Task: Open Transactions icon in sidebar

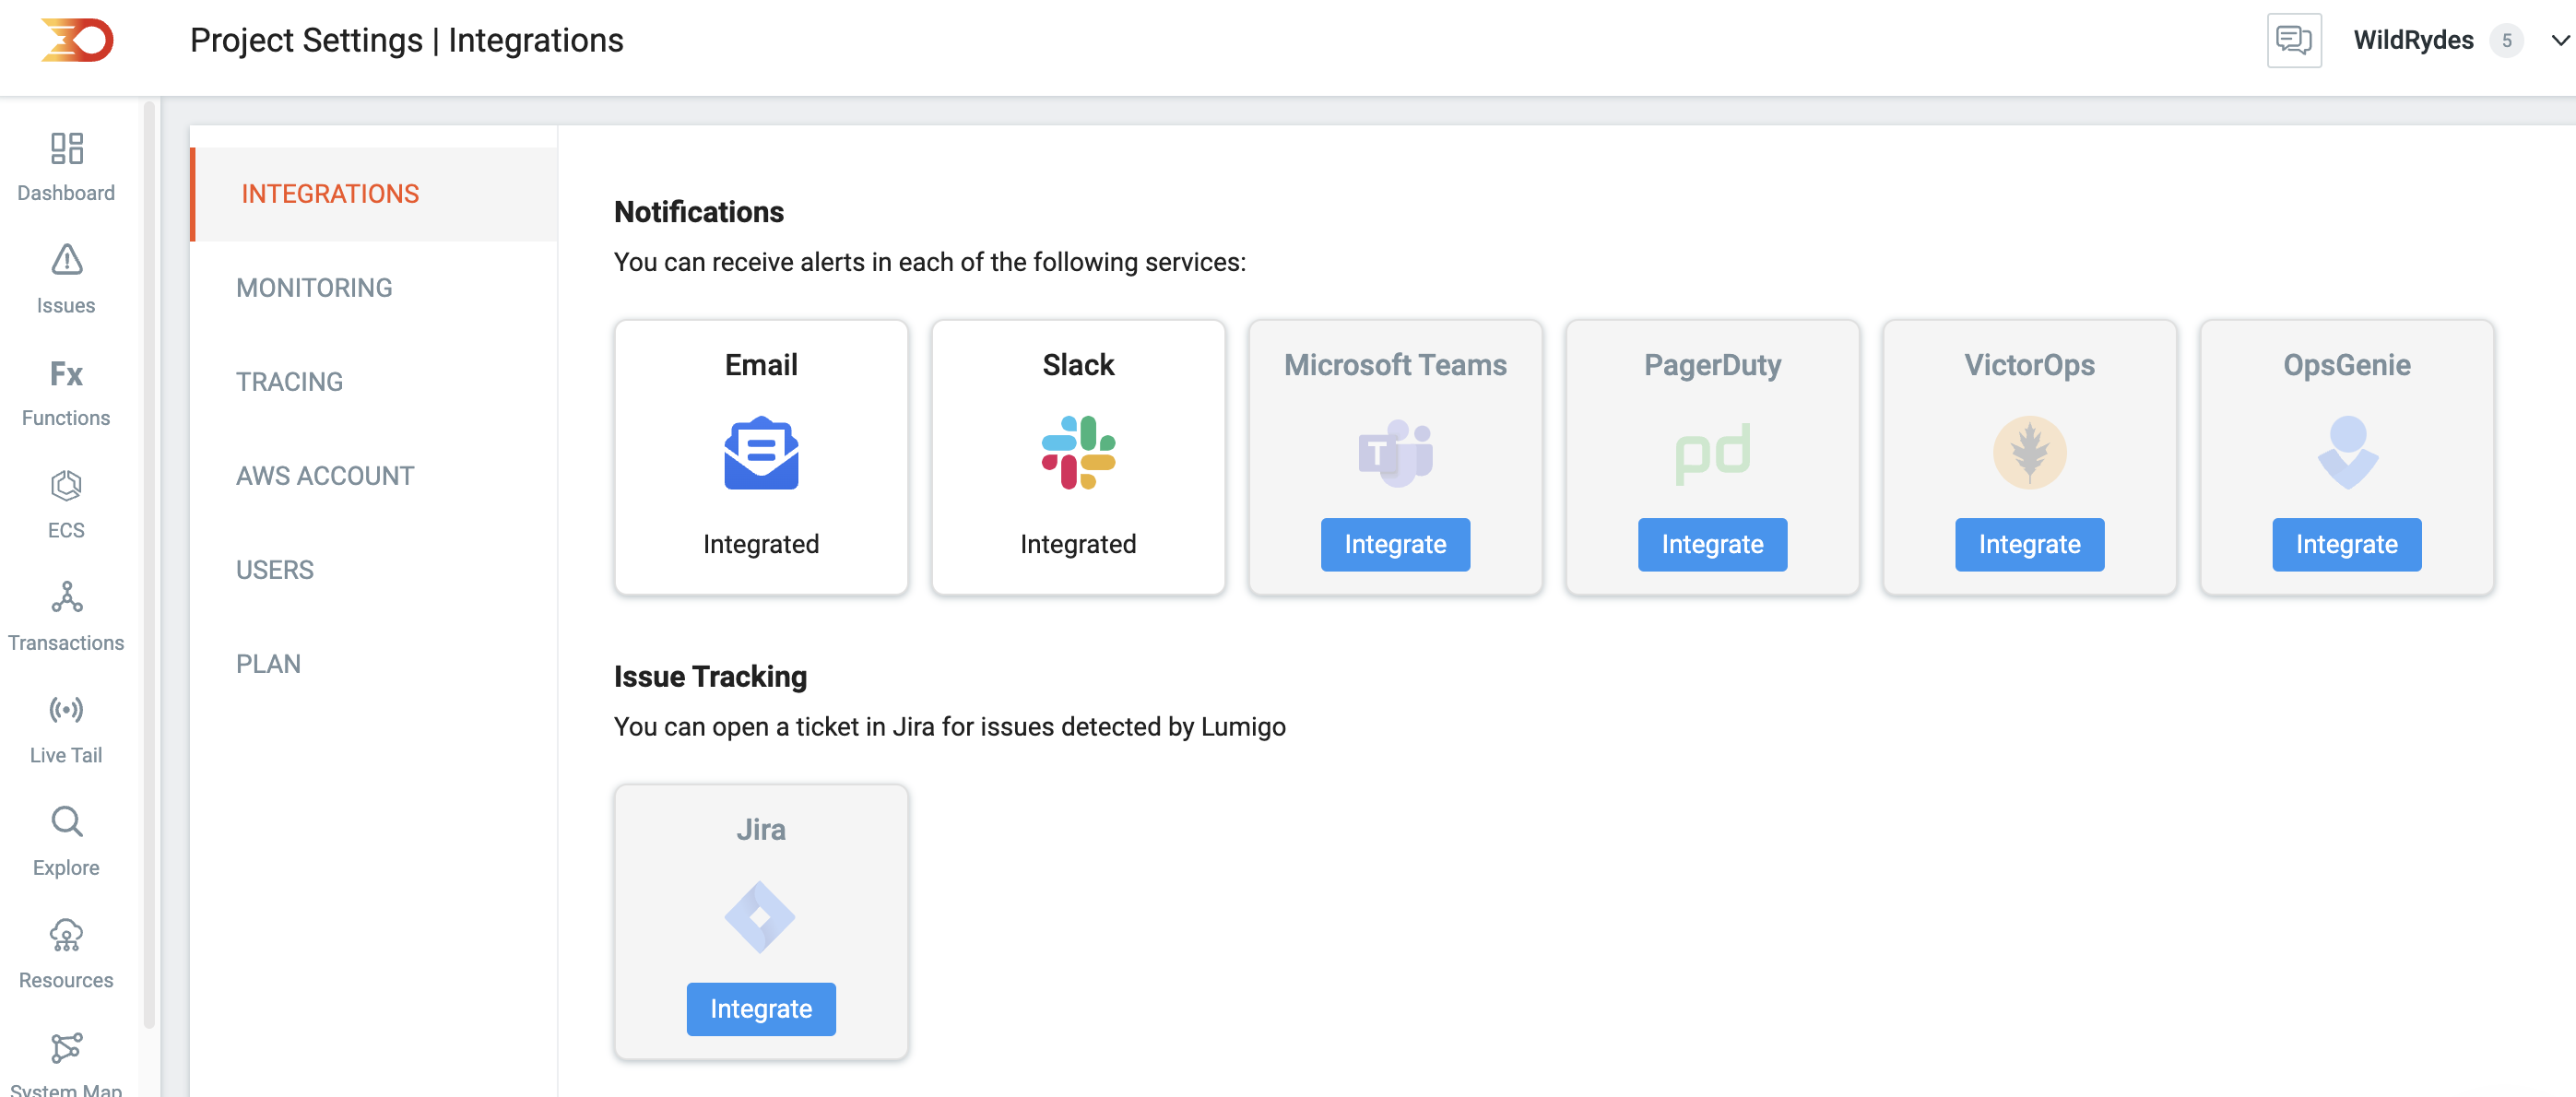Action: pyautogui.click(x=66, y=598)
